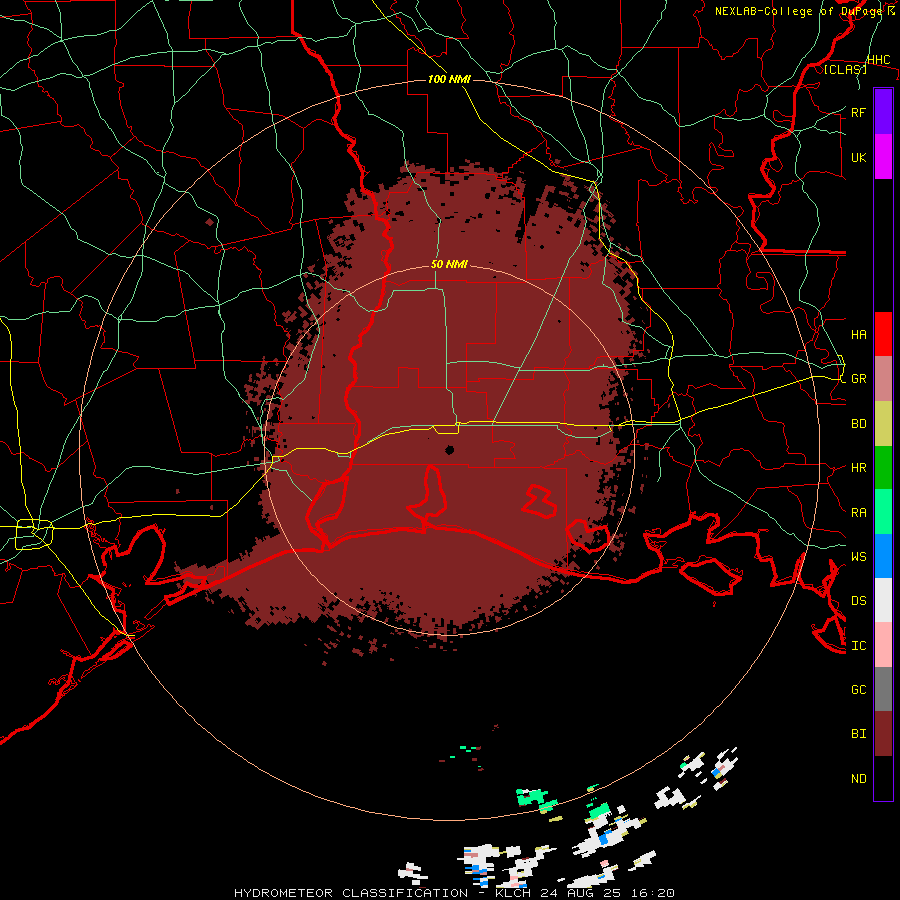Click the RA legend label
This screenshot has height=900, width=900.
tap(858, 513)
